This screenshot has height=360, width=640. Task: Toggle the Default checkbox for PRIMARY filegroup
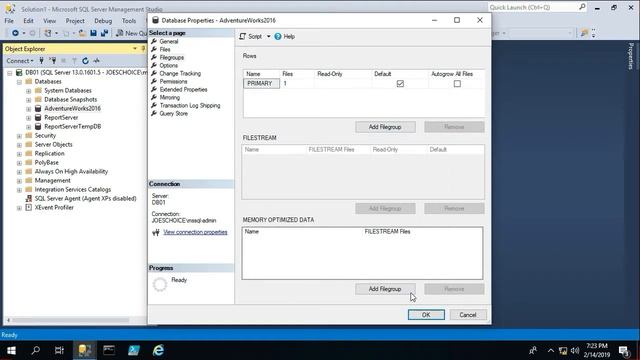coord(400,84)
